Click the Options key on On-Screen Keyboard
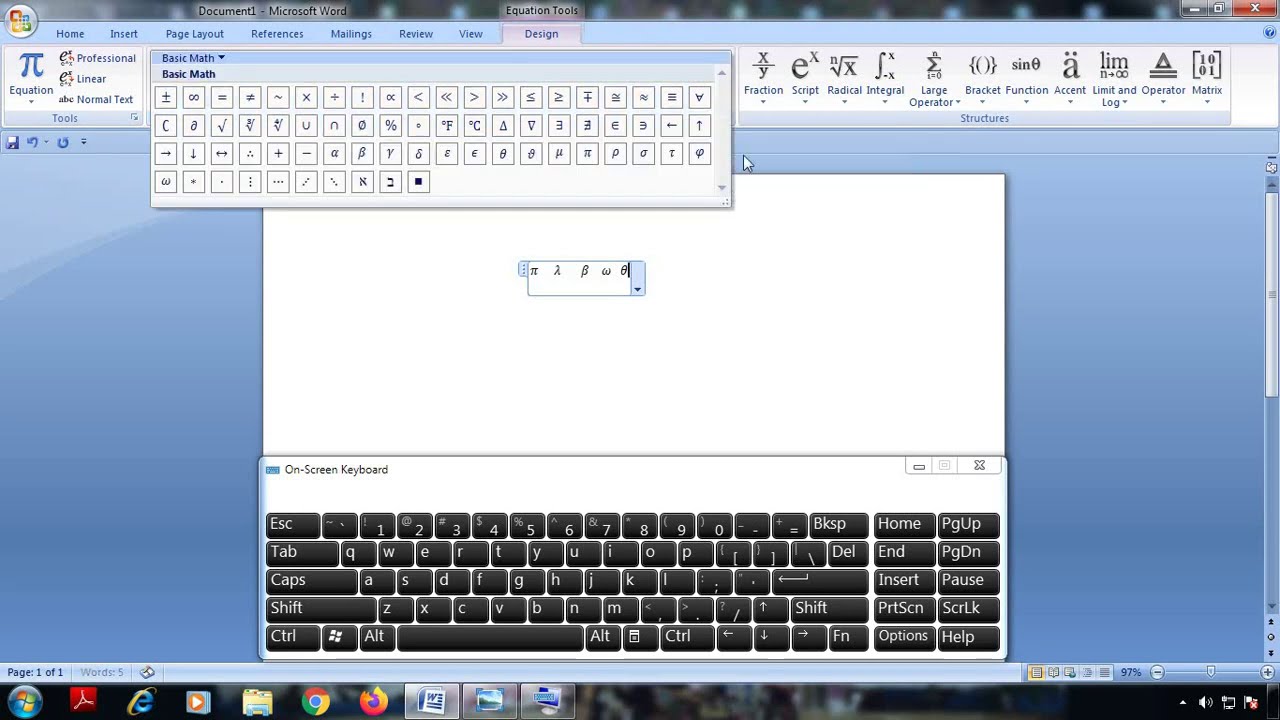 (x=904, y=636)
